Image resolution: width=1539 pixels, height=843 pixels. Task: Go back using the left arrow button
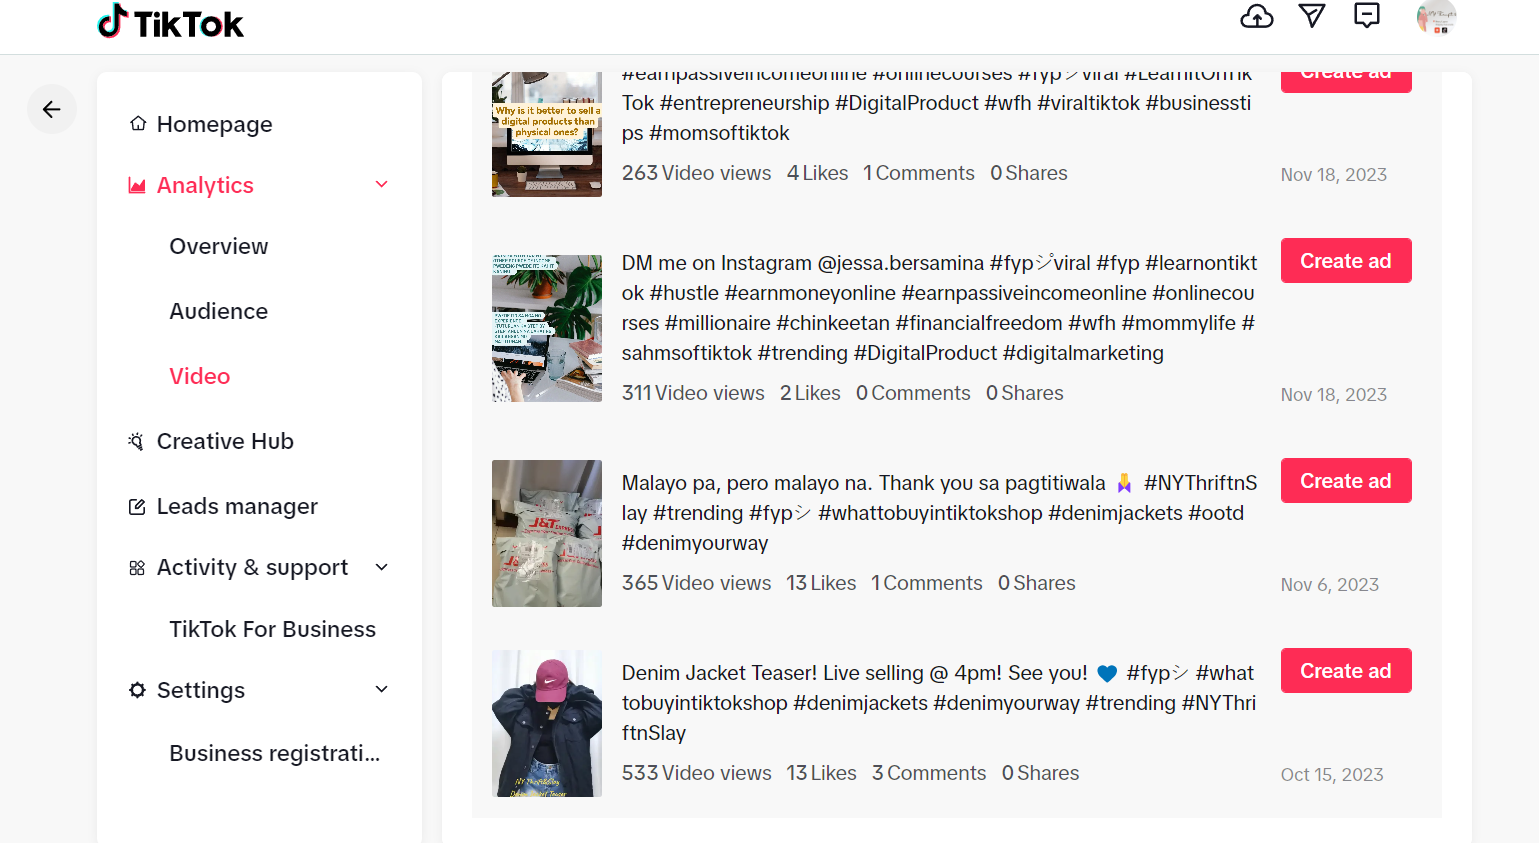[x=52, y=109]
